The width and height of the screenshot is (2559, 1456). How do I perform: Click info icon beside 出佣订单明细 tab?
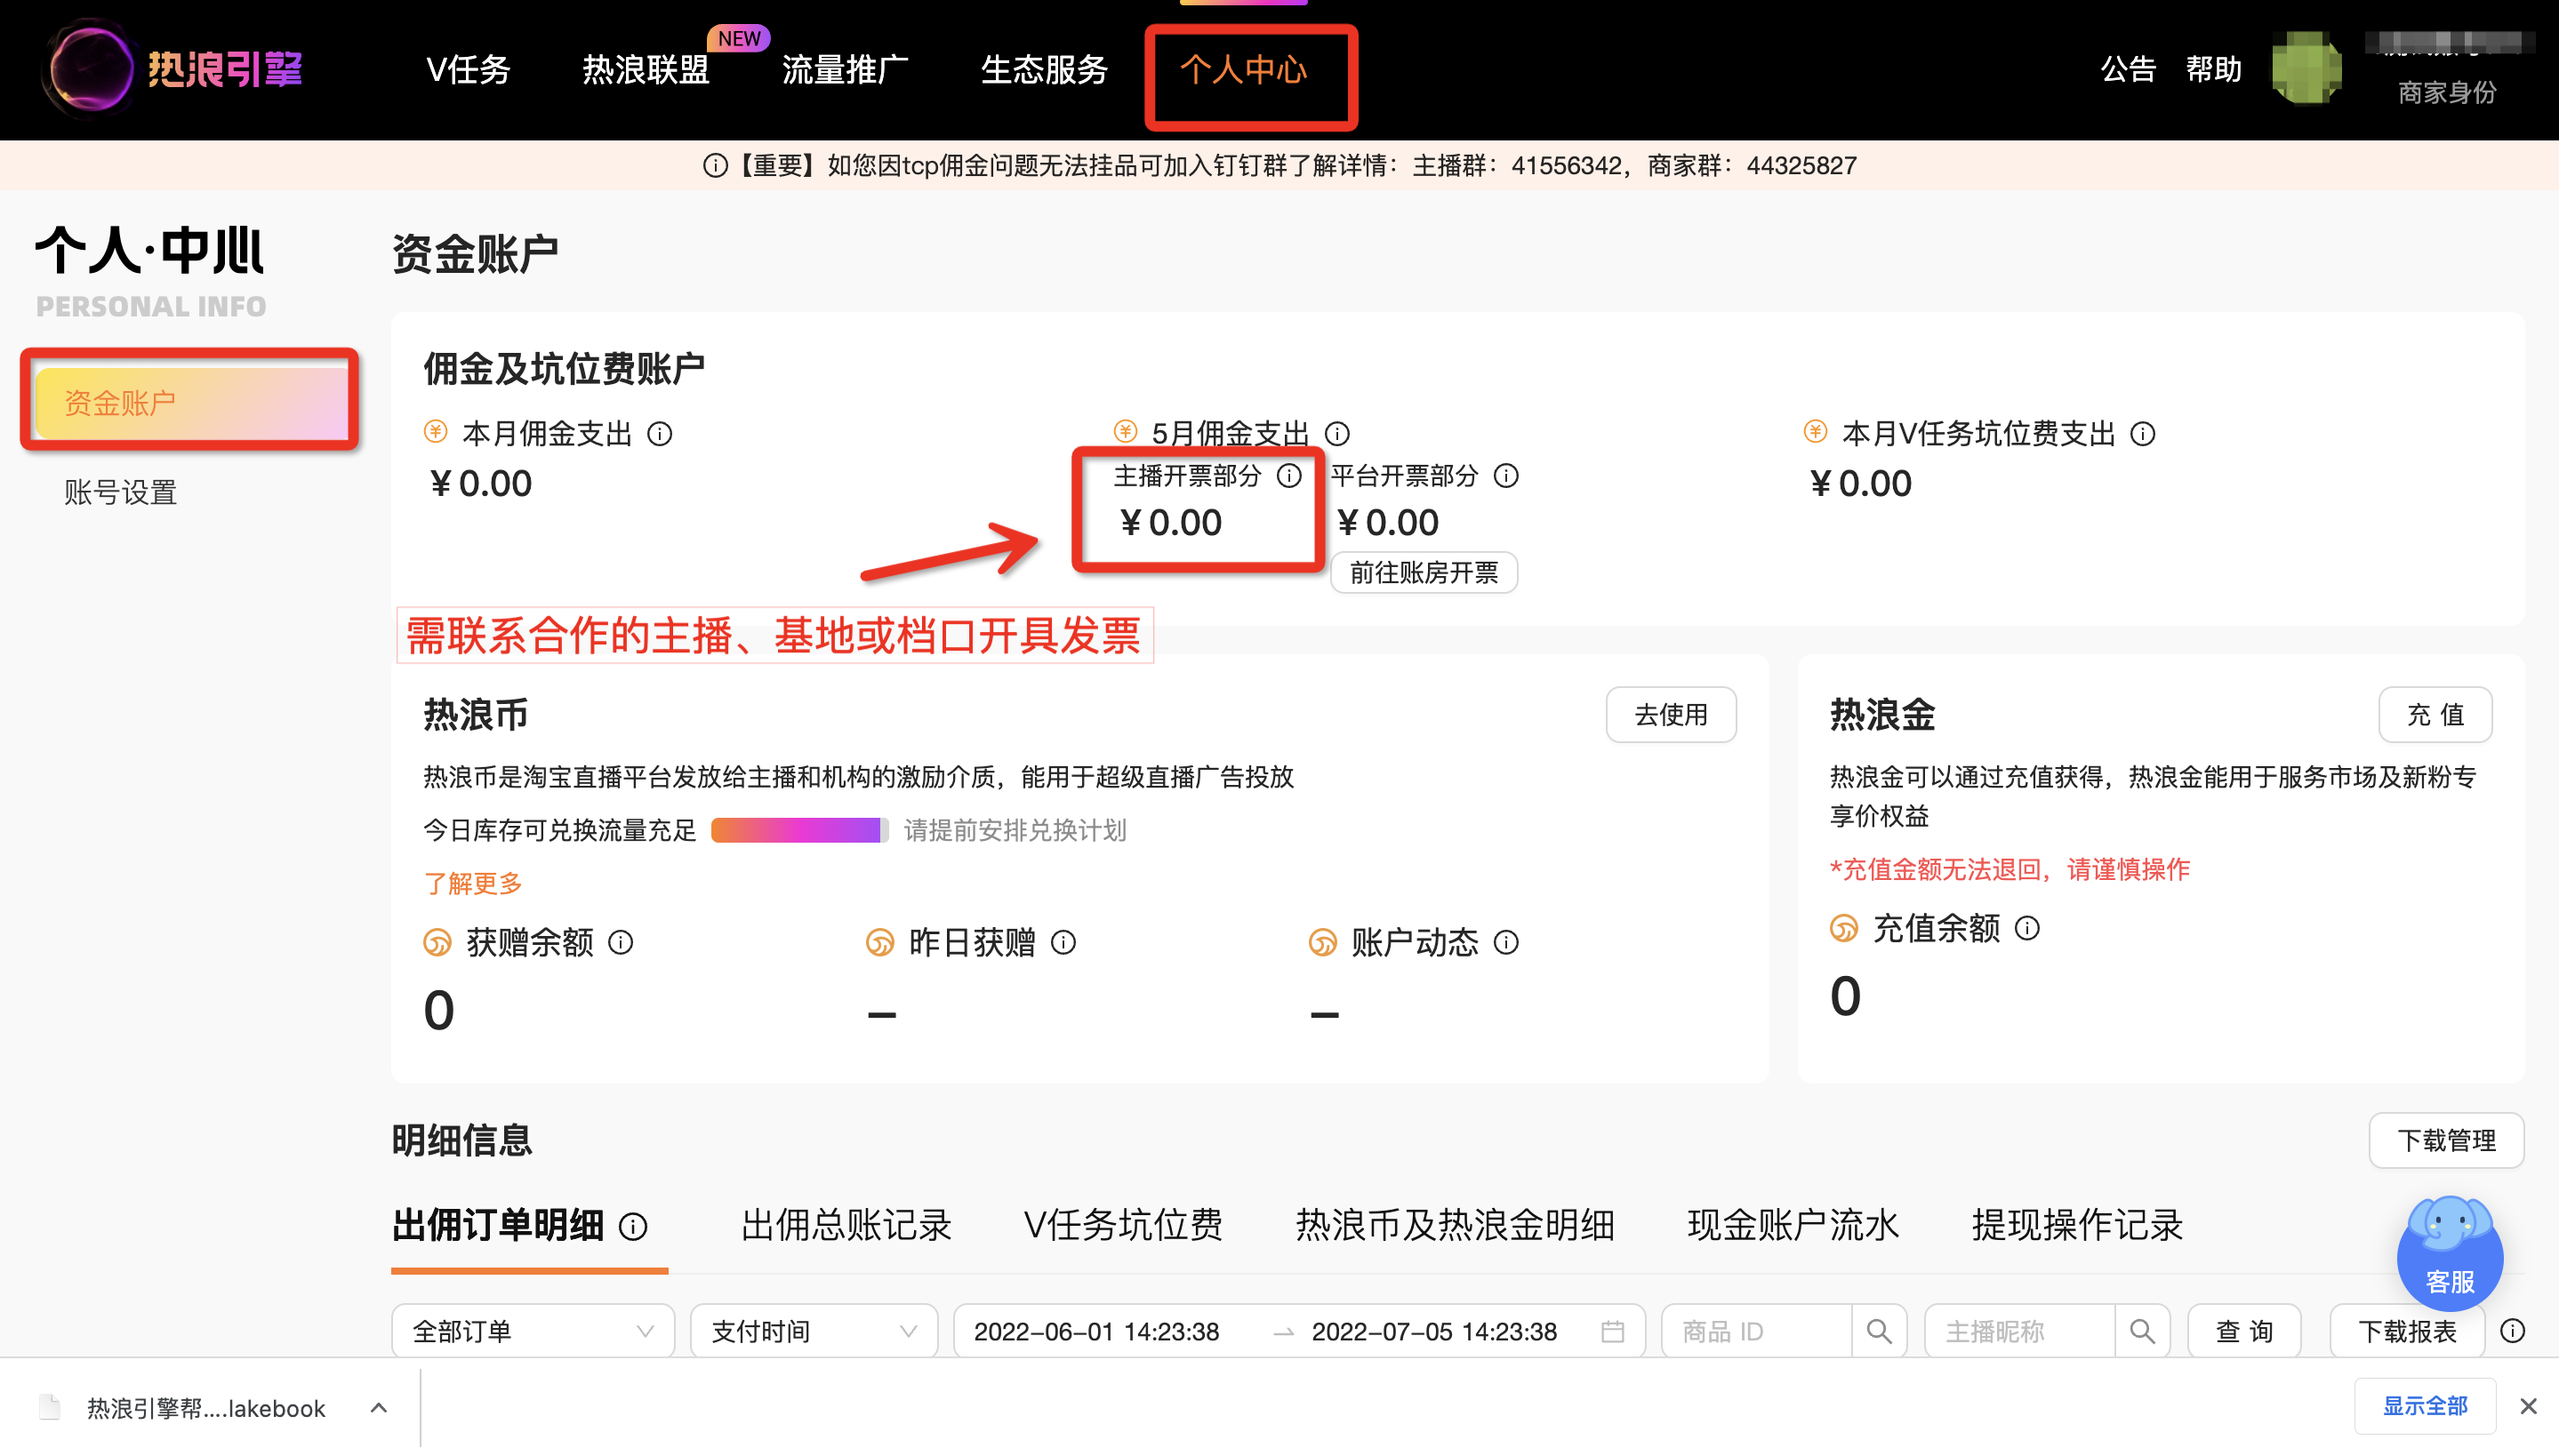(x=633, y=1226)
